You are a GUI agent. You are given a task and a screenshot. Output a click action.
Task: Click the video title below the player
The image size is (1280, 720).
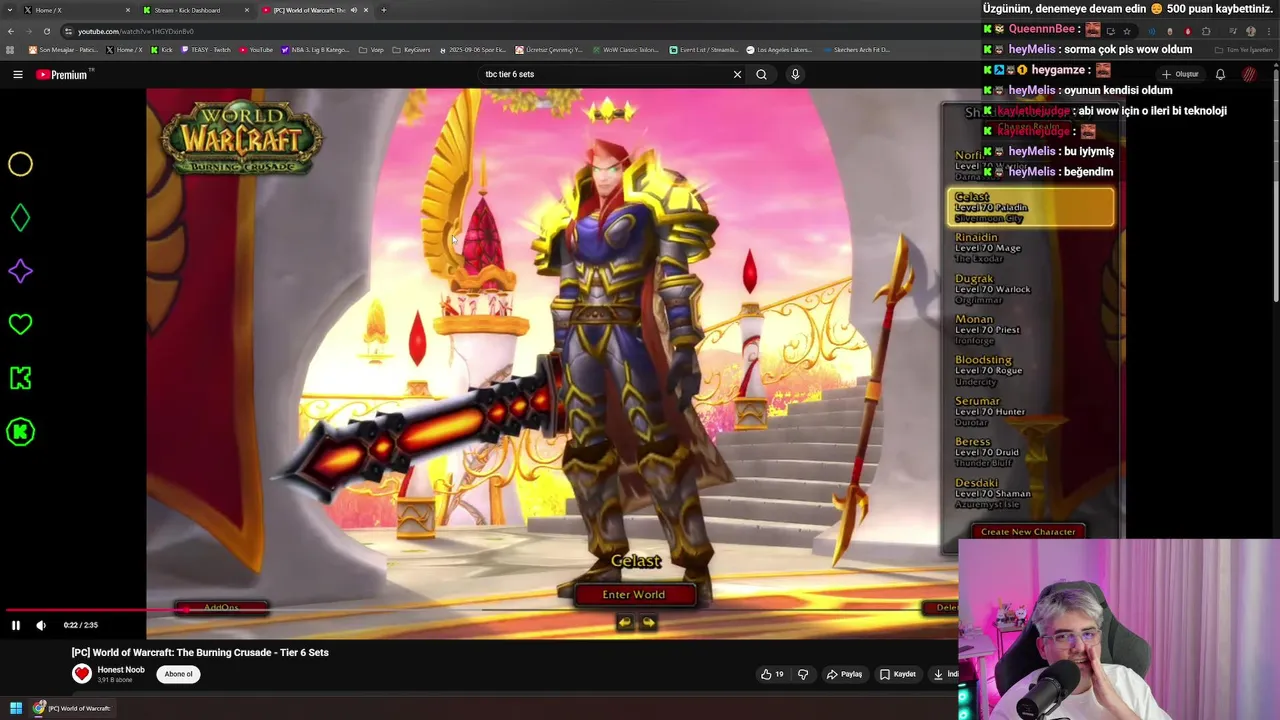click(200, 652)
